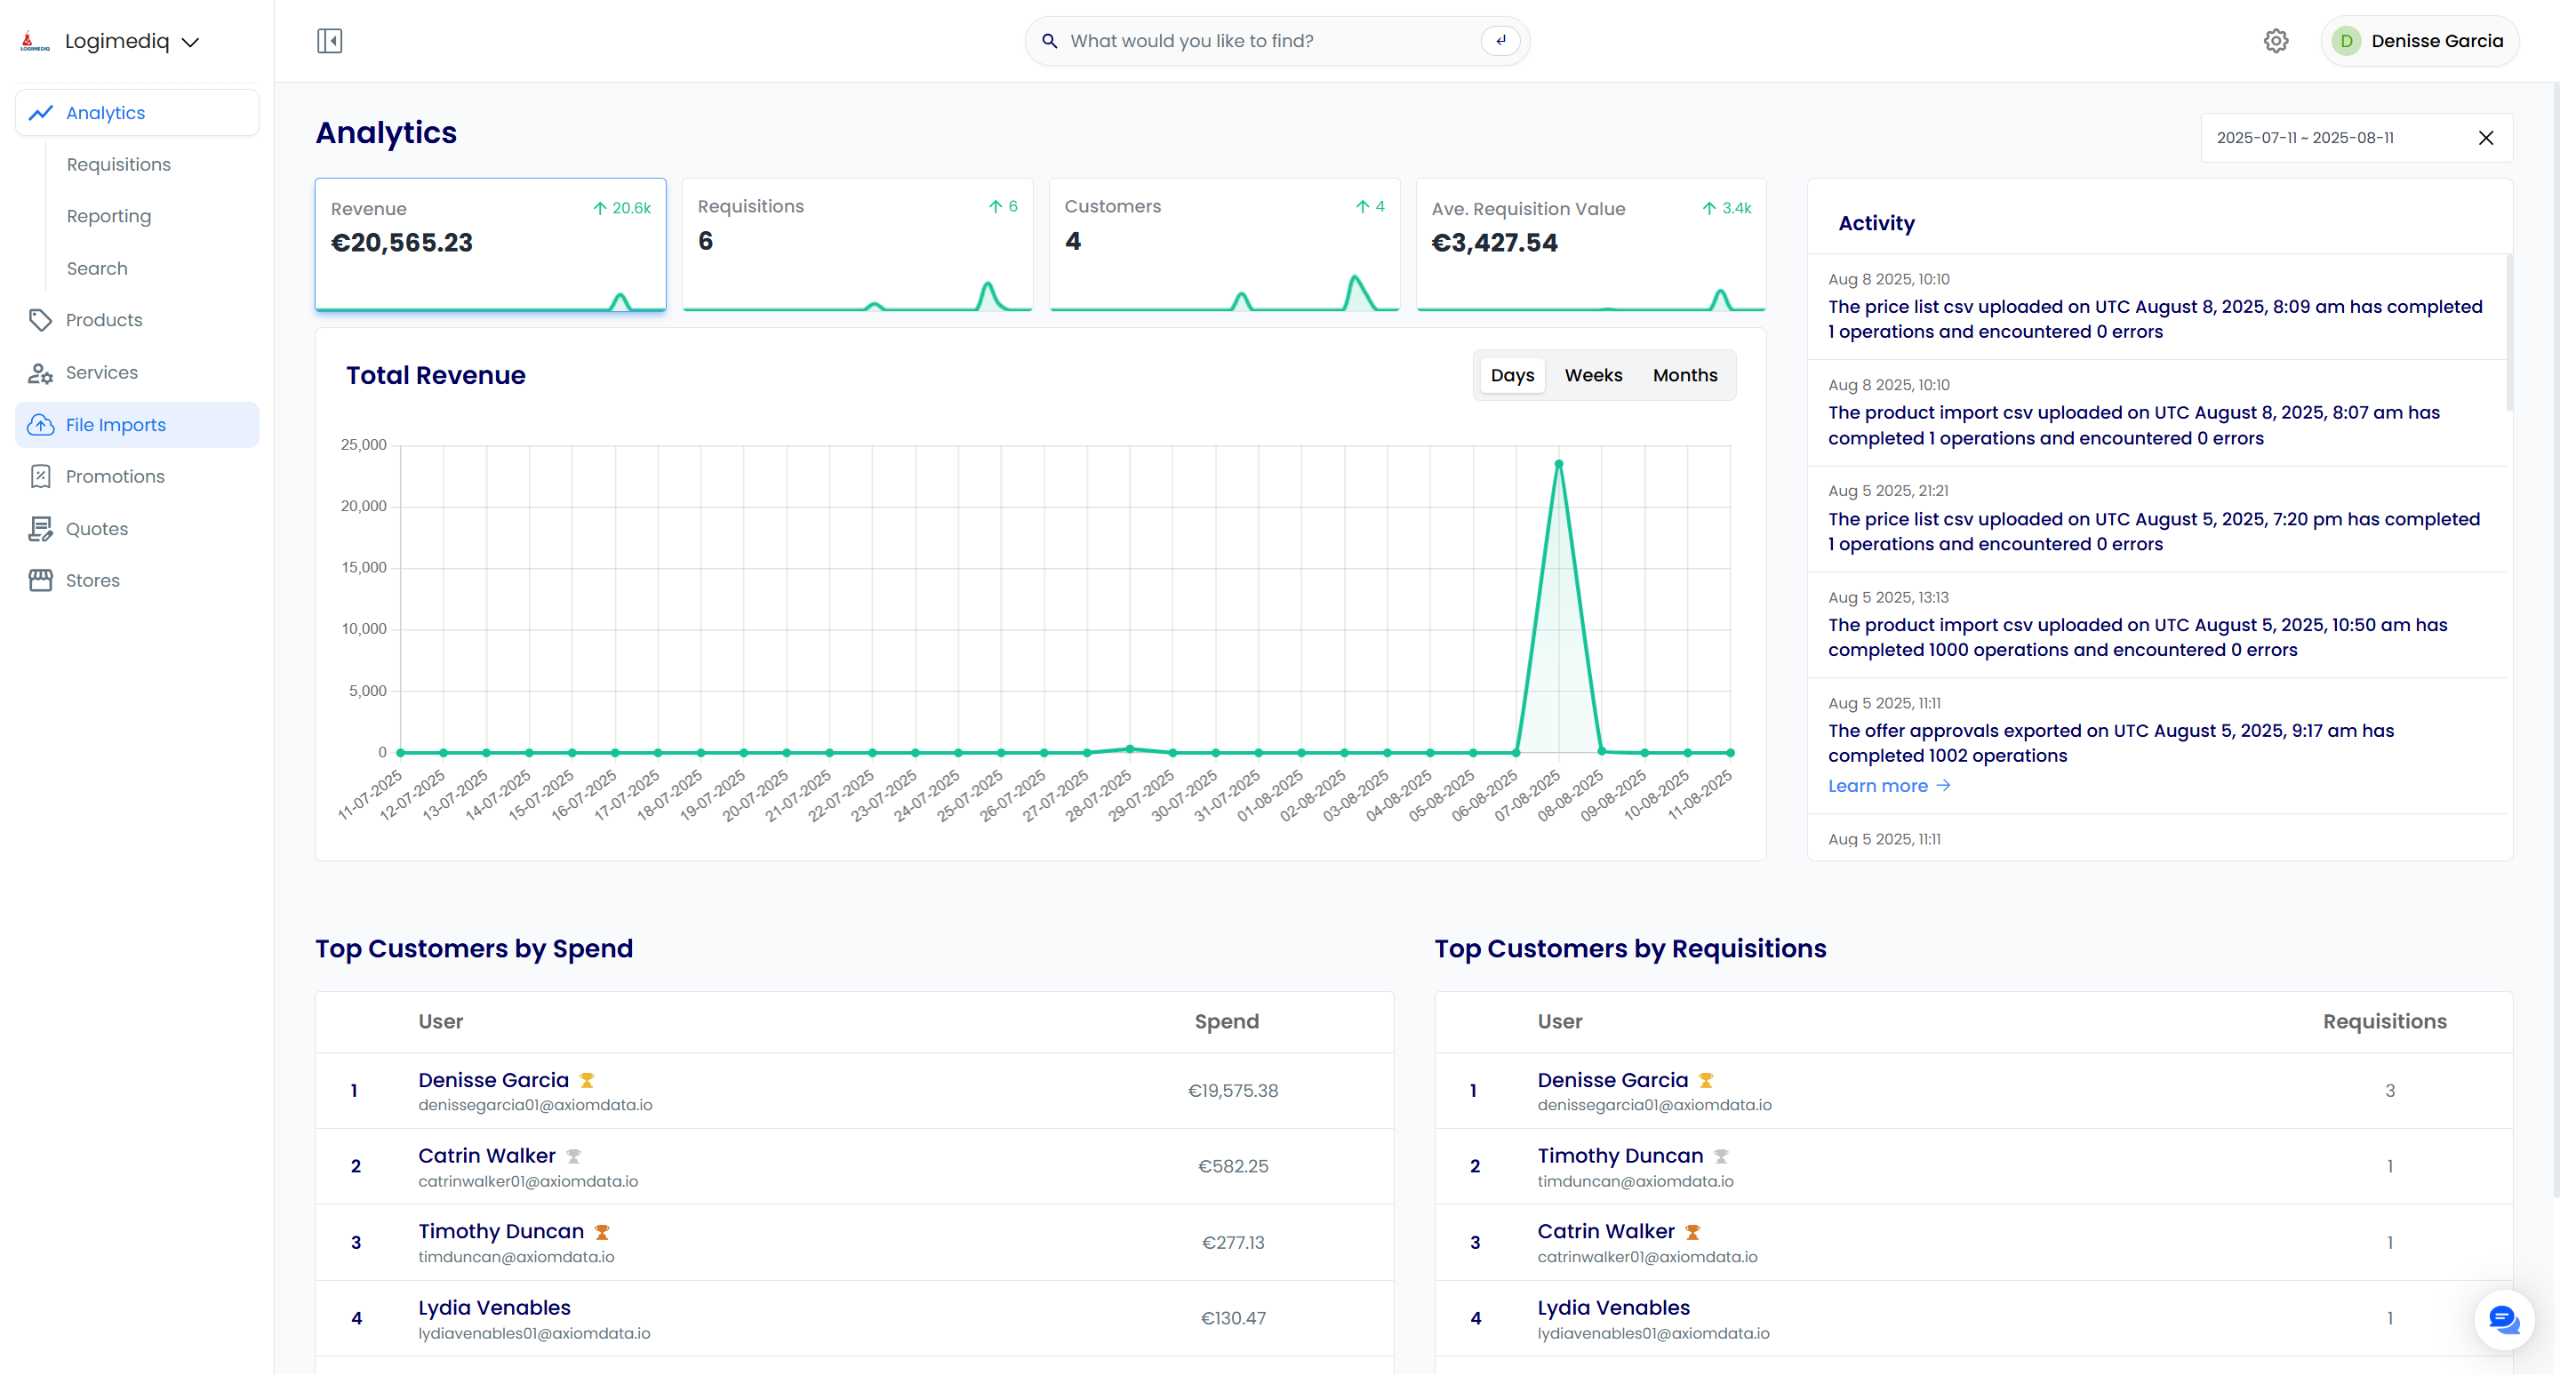Viewport: 2560px width, 1375px height.
Task: Clear the selected date range
Action: click(2486, 138)
